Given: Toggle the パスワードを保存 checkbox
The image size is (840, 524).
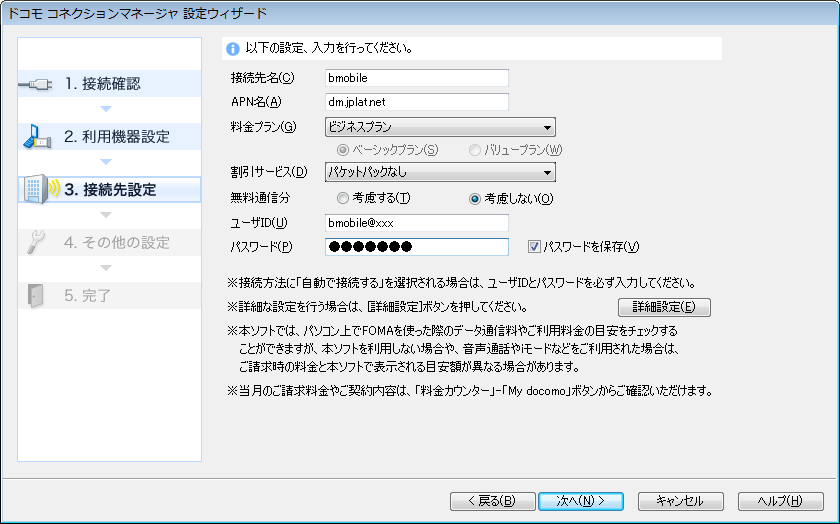Looking at the screenshot, I should pos(534,247).
